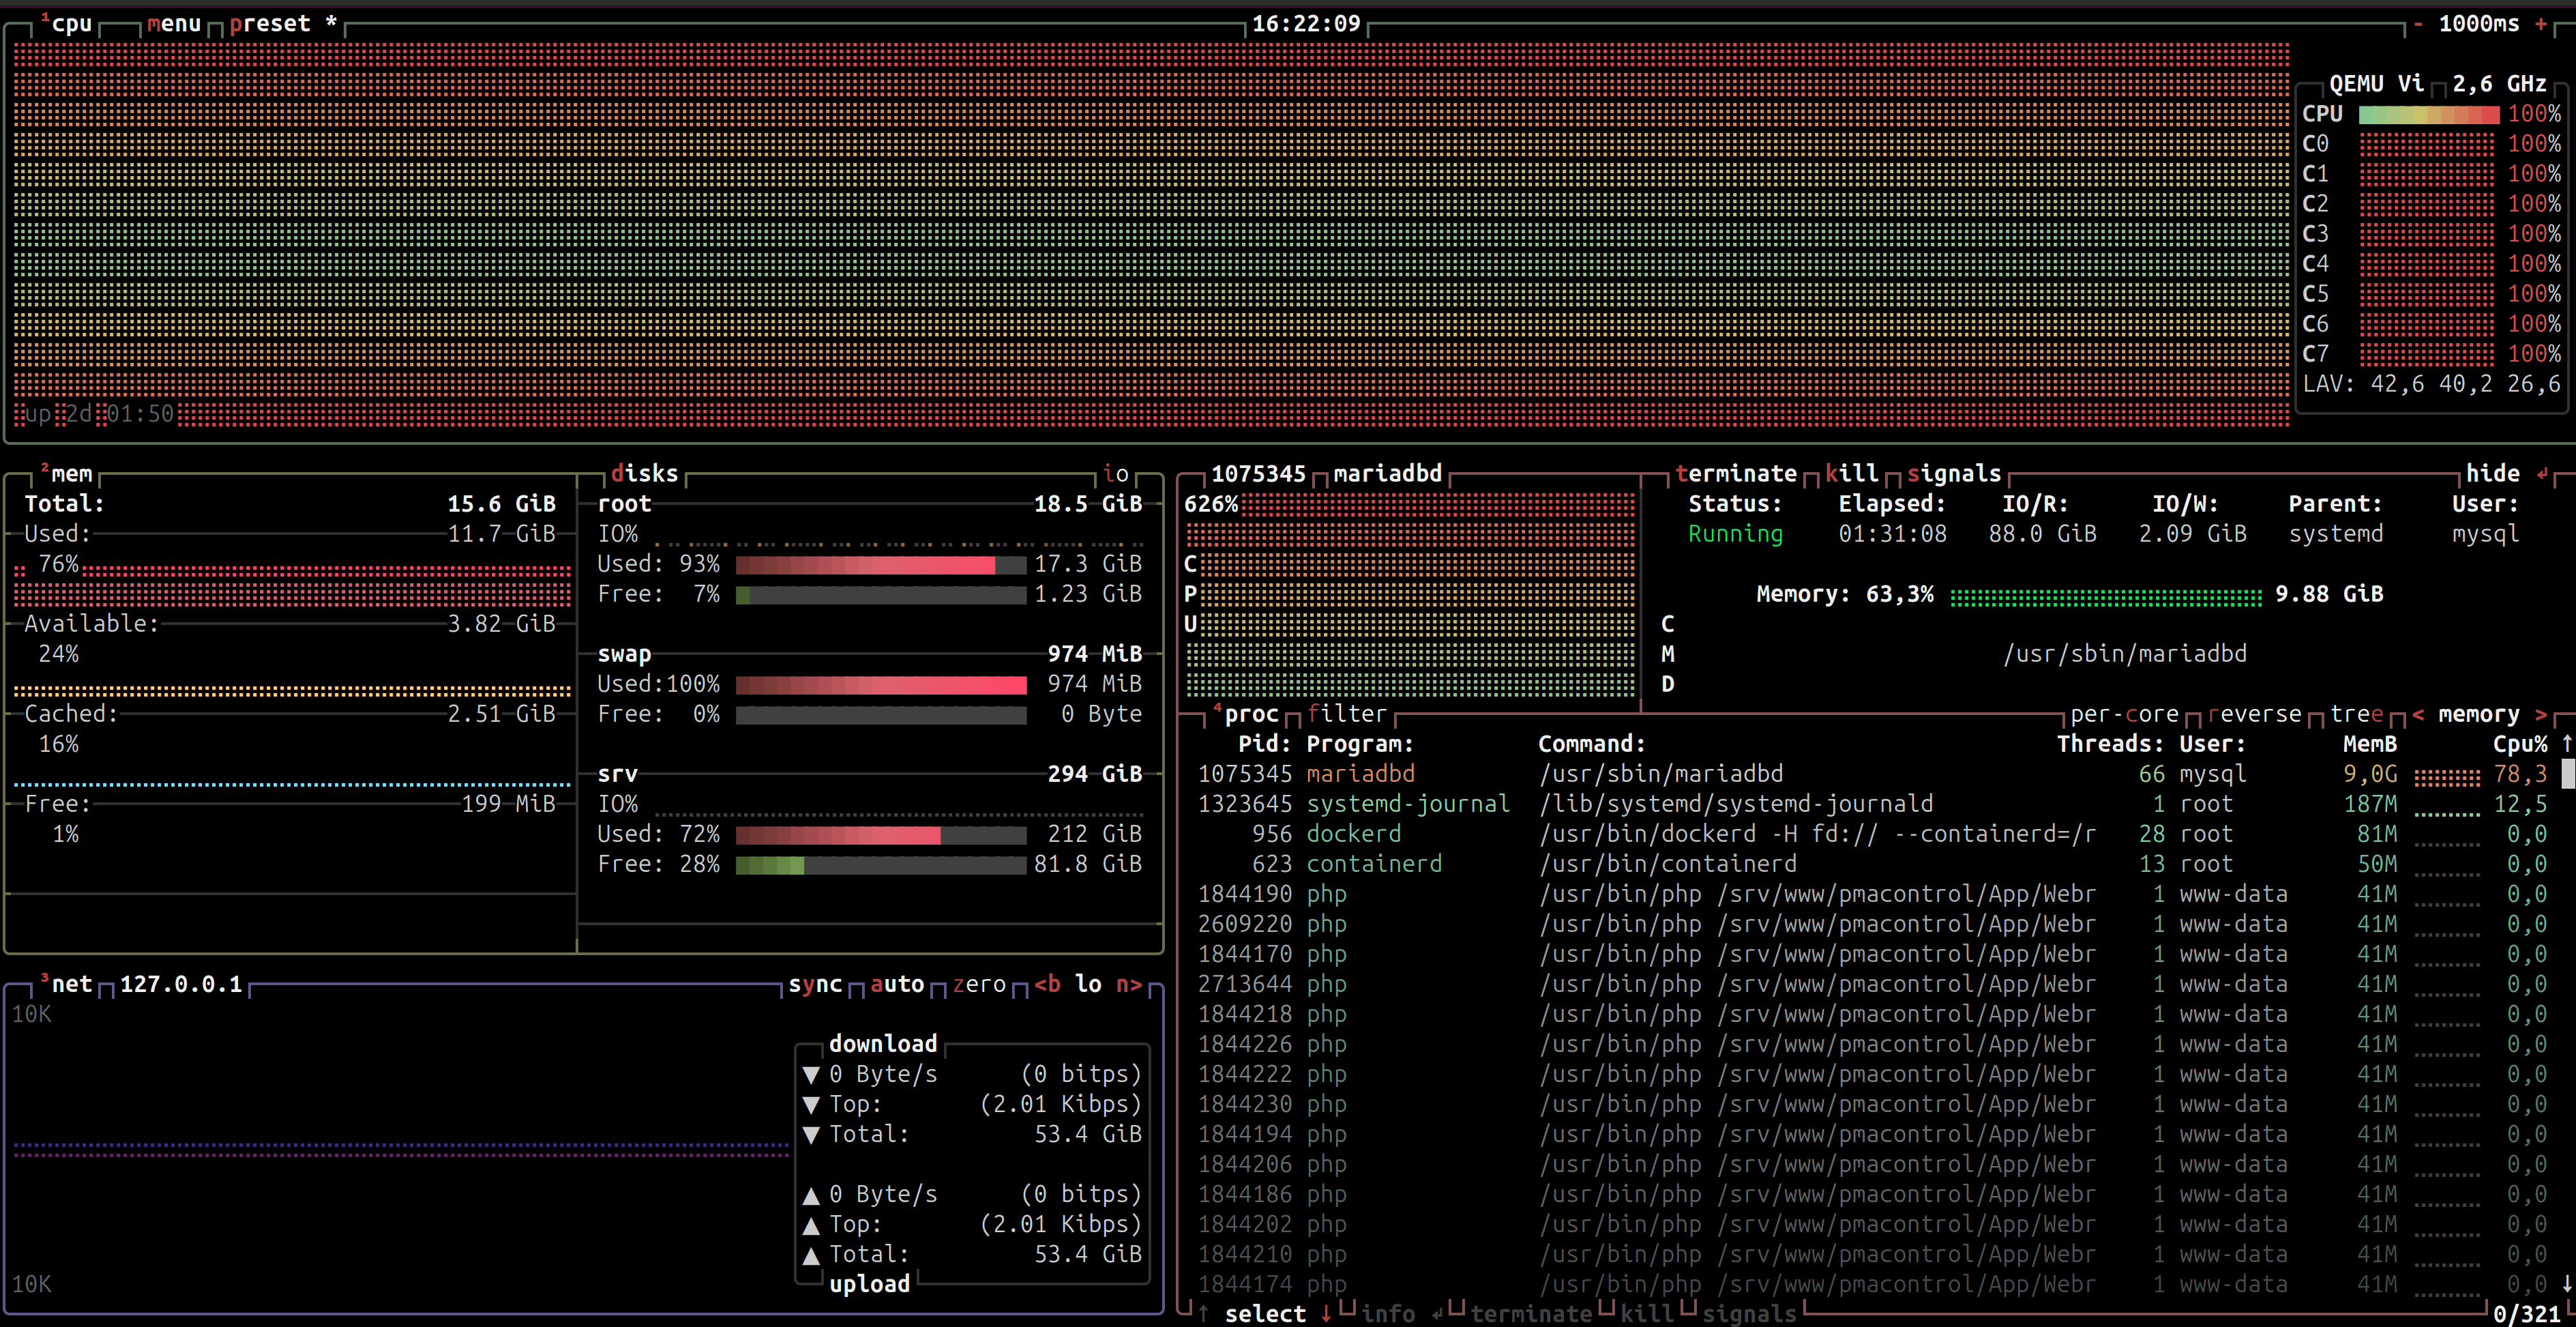Click the left arrow beside memory sorting
2576x1327 pixels.
pos(2418,714)
